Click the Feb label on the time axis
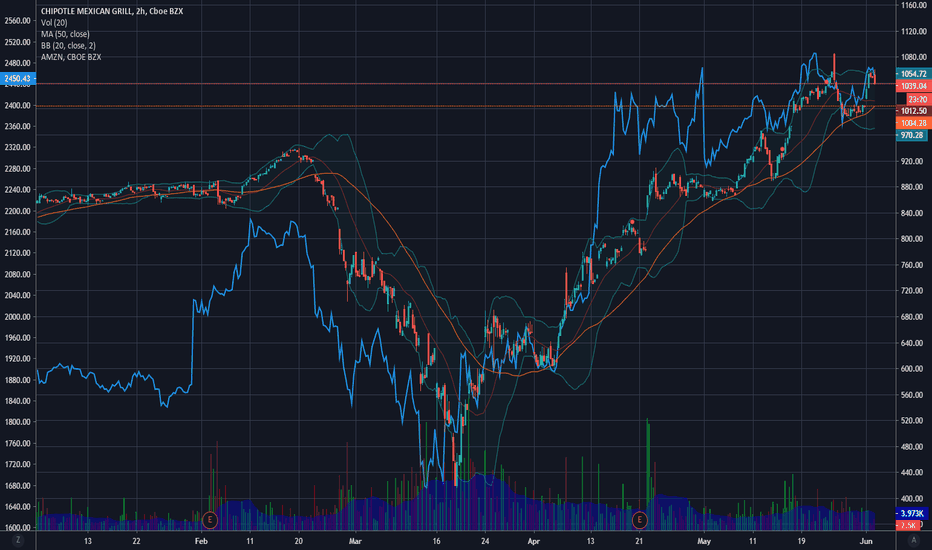This screenshot has width=932, height=550. (201, 541)
